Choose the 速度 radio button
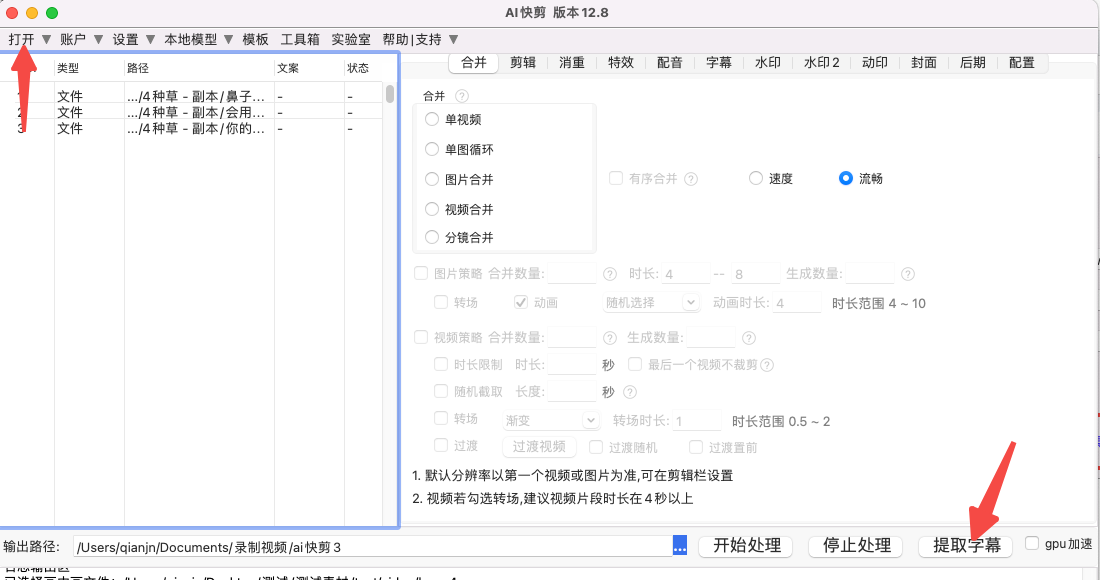The image size is (1100, 580). [x=756, y=178]
